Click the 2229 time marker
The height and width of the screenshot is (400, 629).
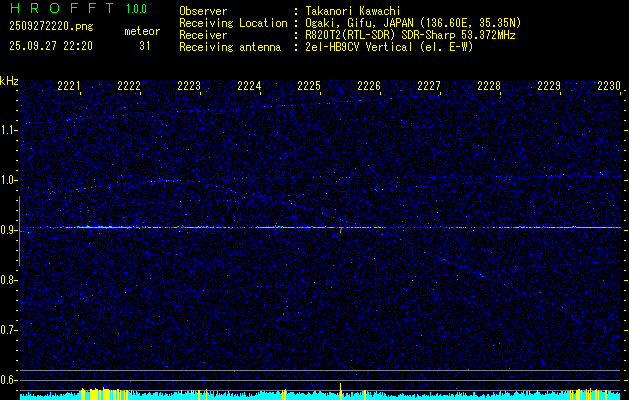click(x=549, y=86)
